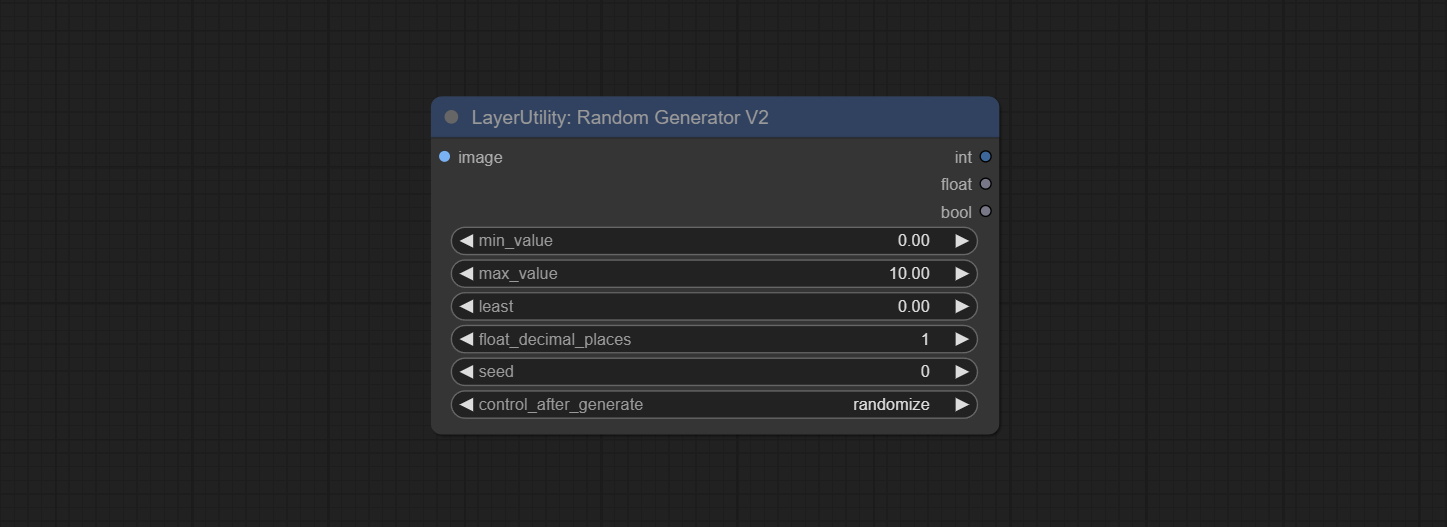Decrease min_value with left arrow

pos(466,241)
